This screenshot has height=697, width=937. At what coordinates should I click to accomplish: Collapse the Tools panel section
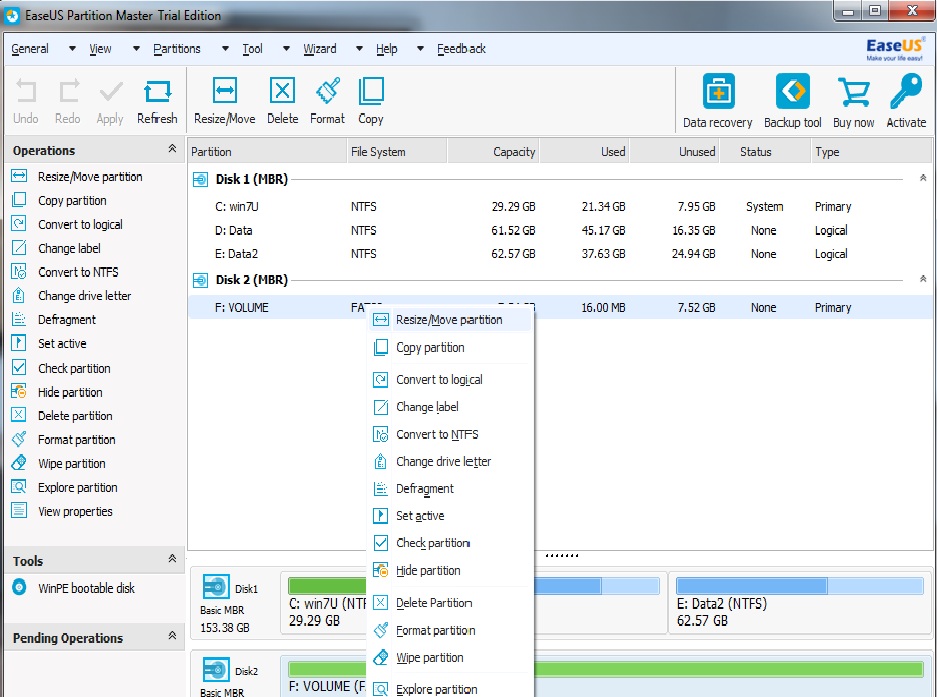click(x=172, y=560)
